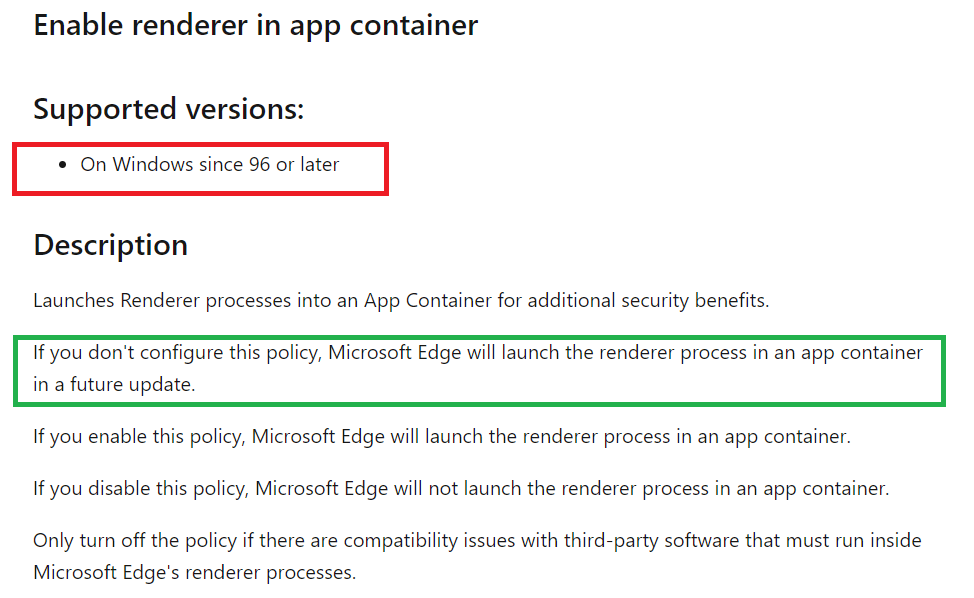Click the sentence starting "If you enable this policy"
Viewport: 974px width, 598px height.
point(441,436)
